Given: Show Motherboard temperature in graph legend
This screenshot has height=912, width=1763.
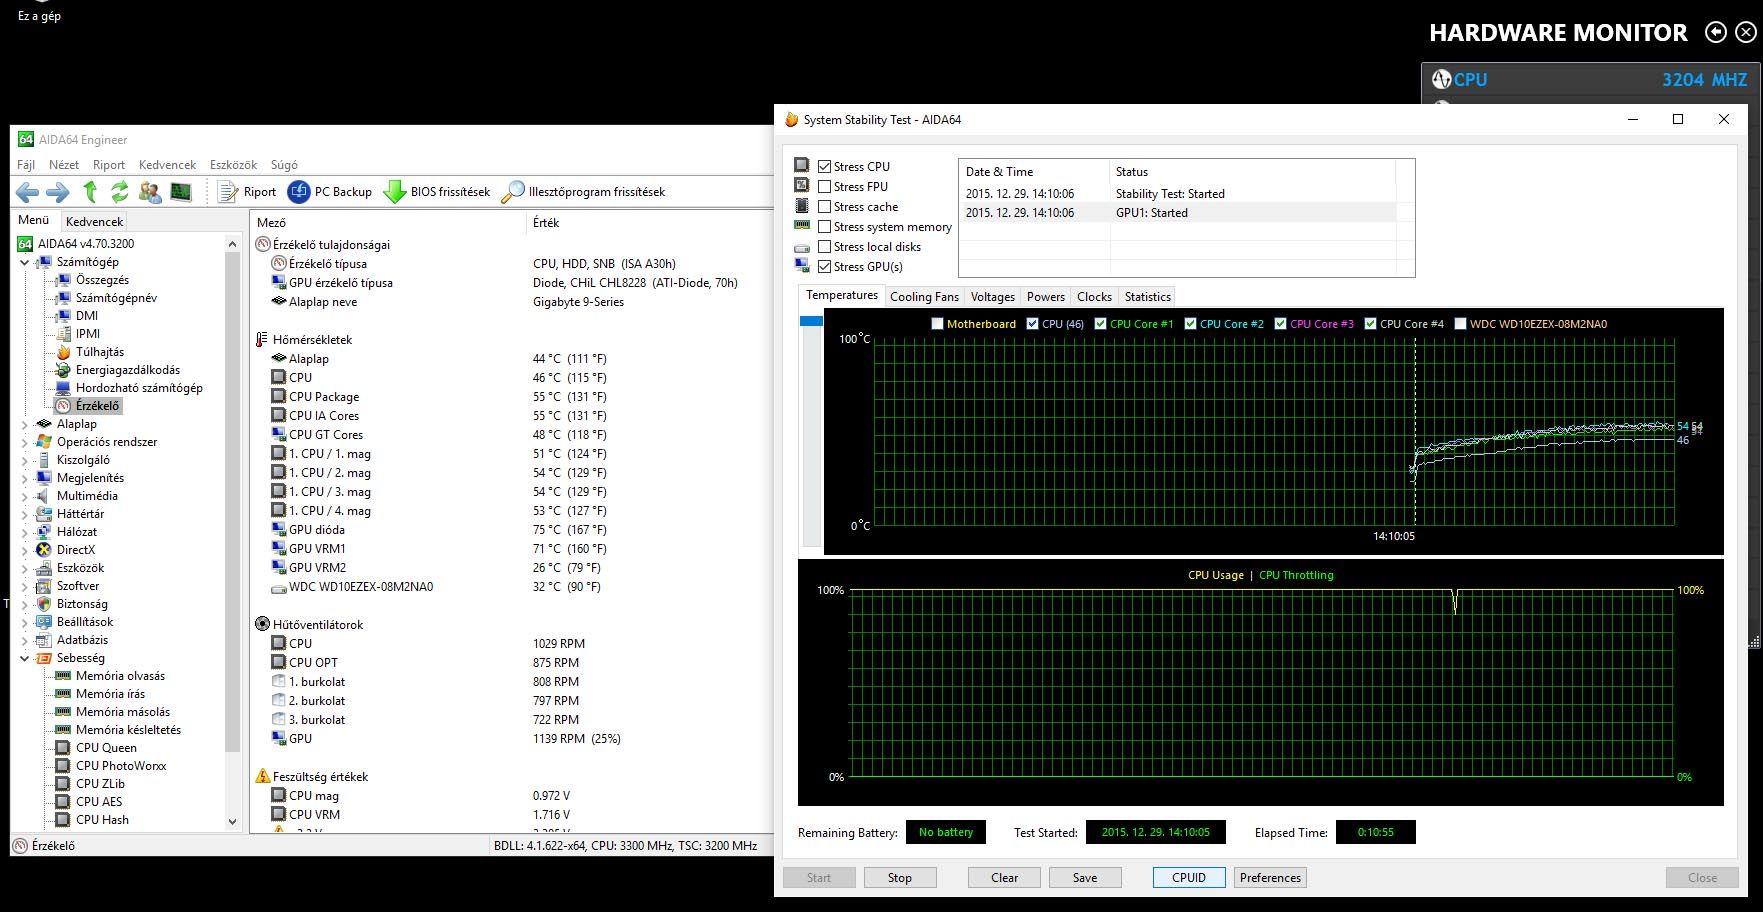Looking at the screenshot, I should pyautogui.click(x=937, y=324).
